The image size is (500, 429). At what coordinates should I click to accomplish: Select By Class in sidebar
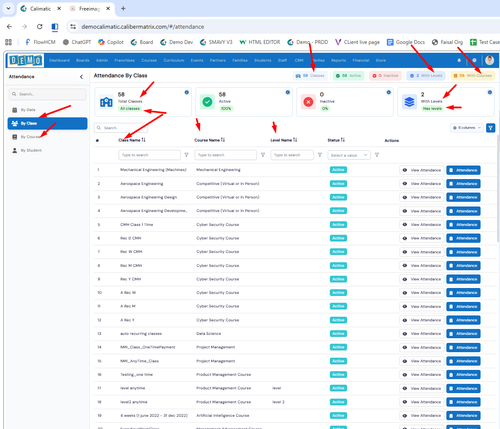(47, 123)
